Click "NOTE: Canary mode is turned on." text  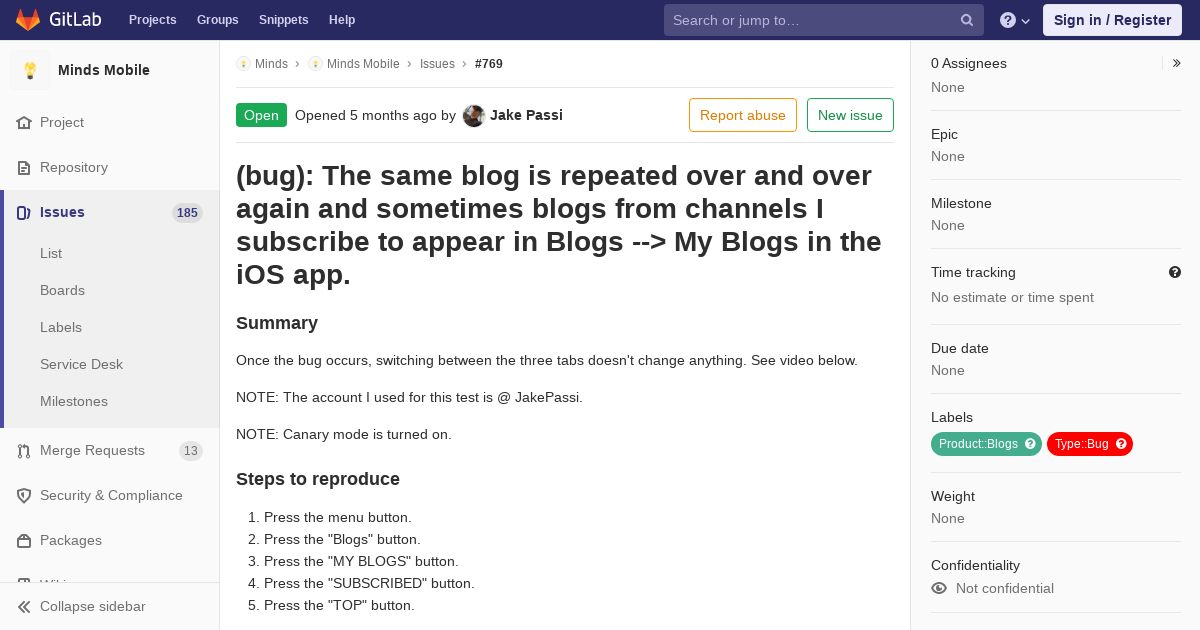pyautogui.click(x=344, y=434)
